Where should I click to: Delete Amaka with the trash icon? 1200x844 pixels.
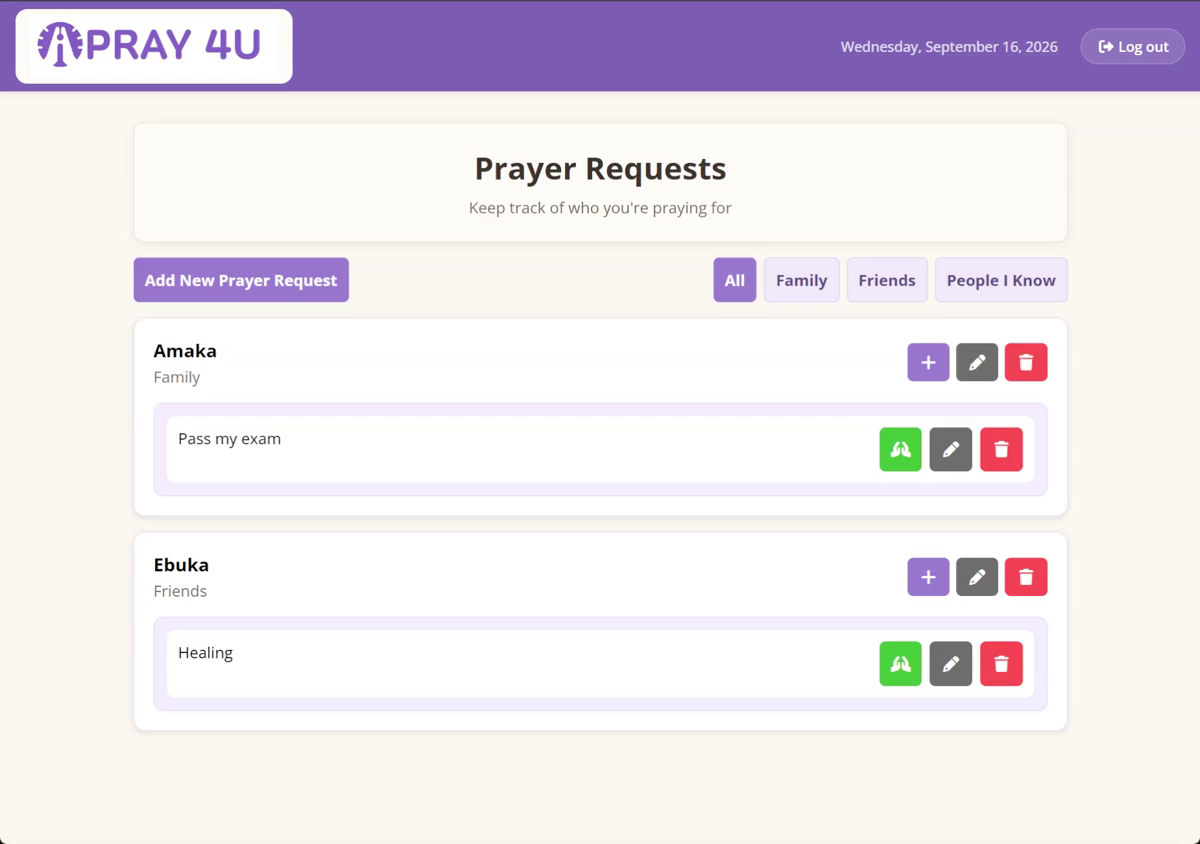pyautogui.click(x=1026, y=362)
